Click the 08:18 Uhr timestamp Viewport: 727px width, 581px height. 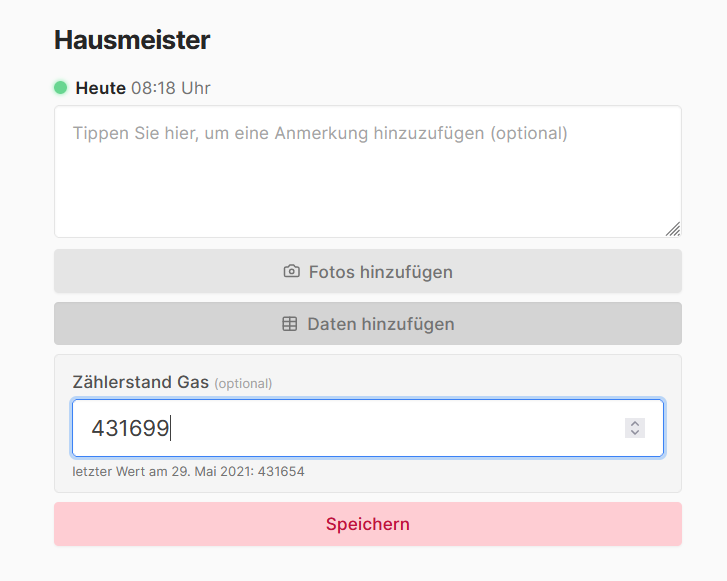pyautogui.click(x=170, y=88)
